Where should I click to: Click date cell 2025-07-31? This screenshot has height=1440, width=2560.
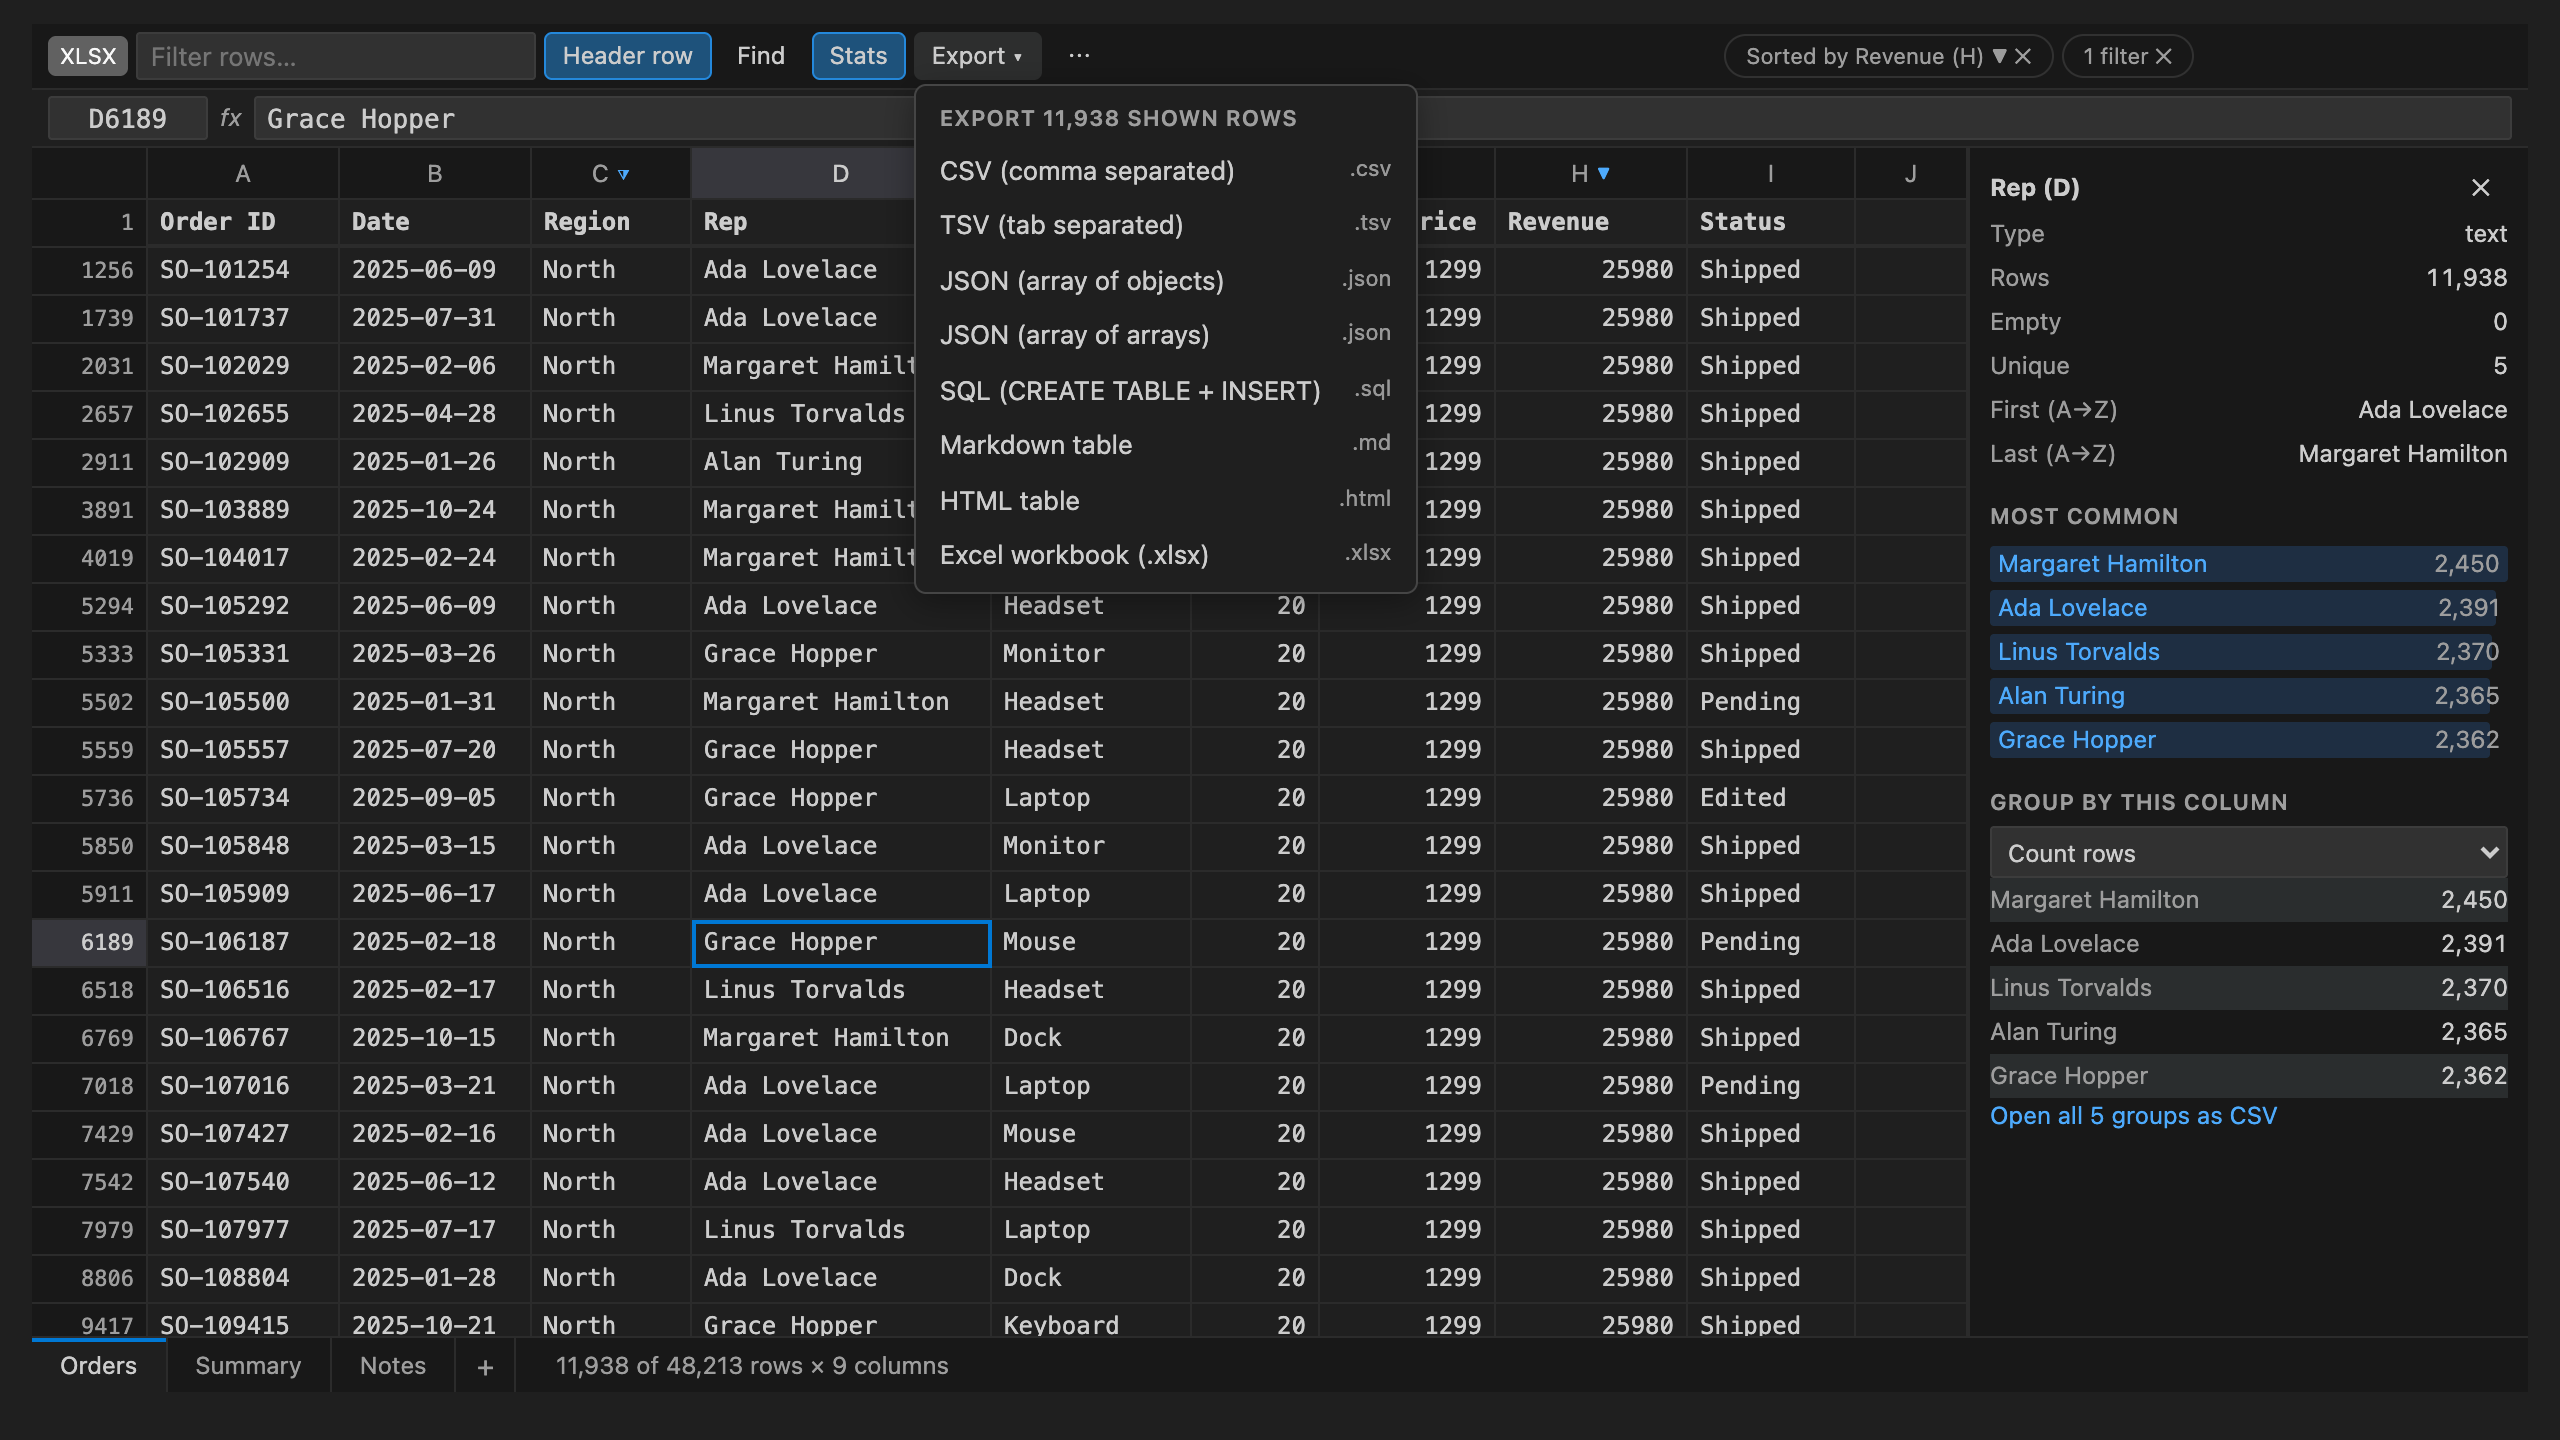[x=435, y=318]
